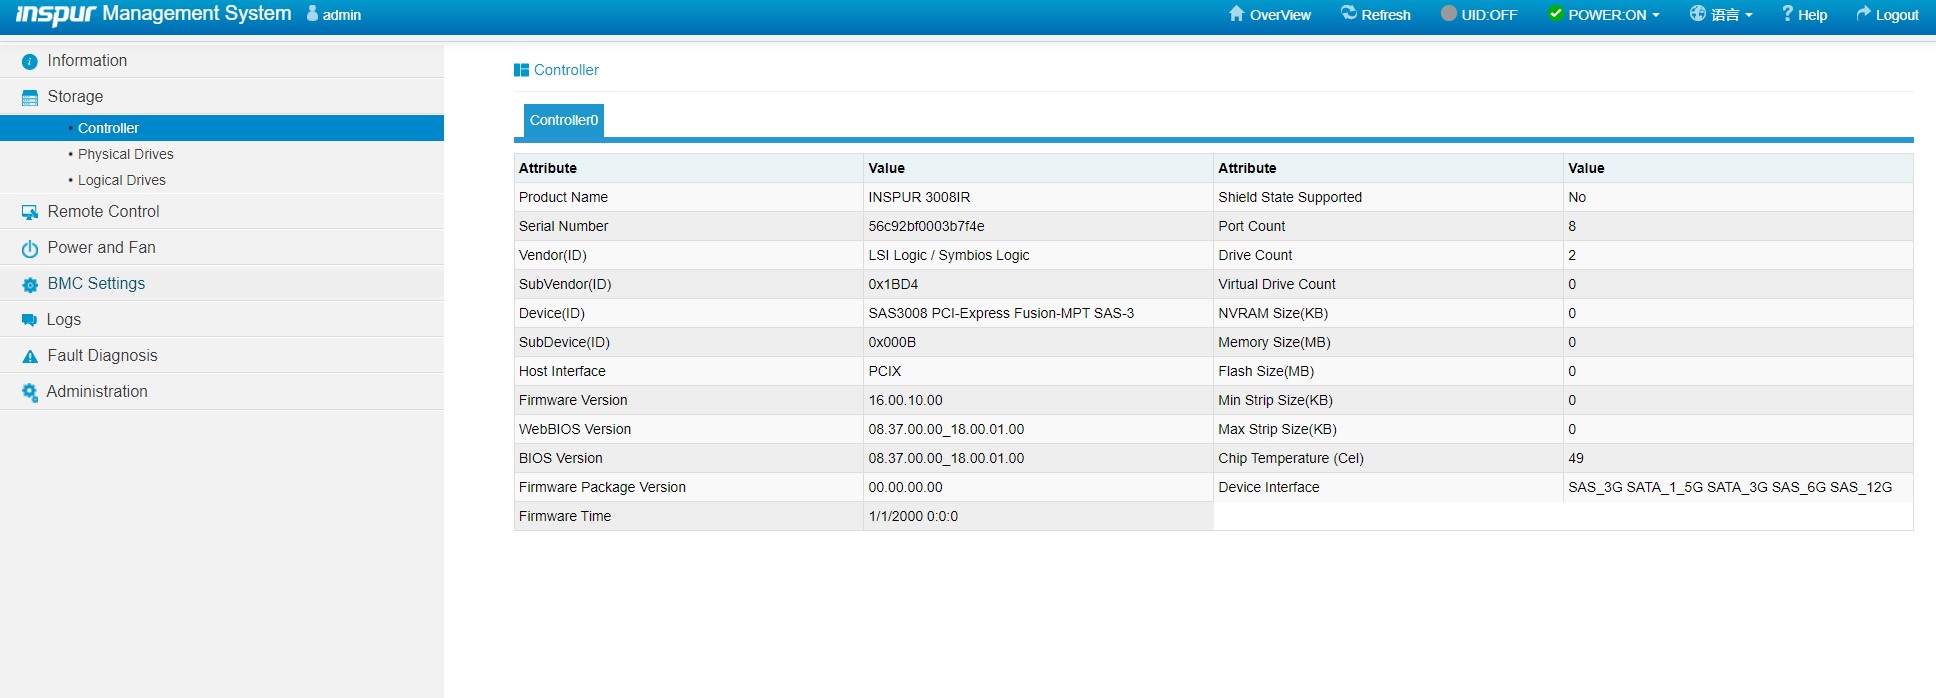Expand the Information menu section

point(222,61)
